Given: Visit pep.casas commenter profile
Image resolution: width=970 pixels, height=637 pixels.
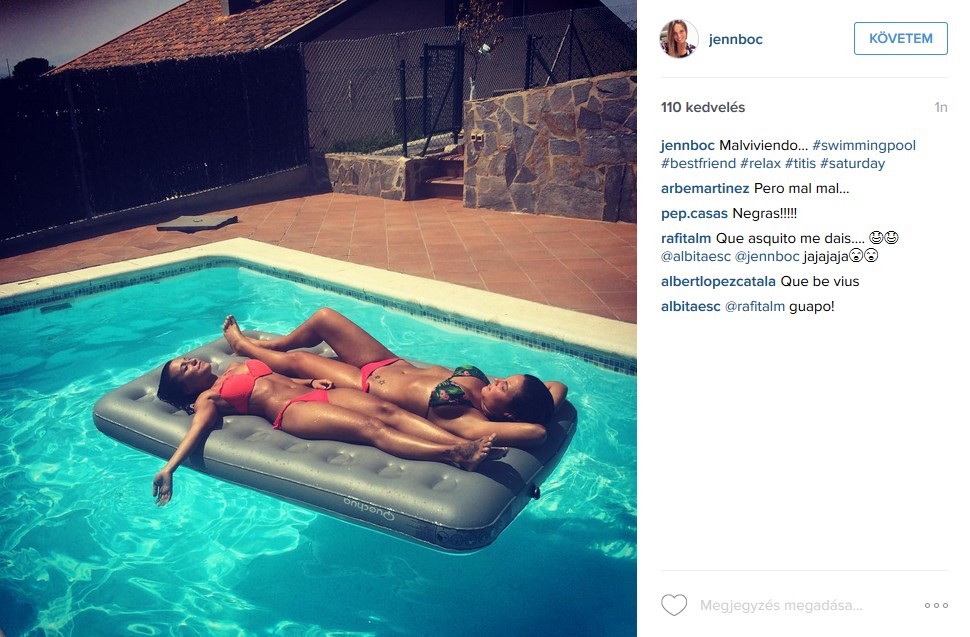Looking at the screenshot, I should pyautogui.click(x=694, y=213).
